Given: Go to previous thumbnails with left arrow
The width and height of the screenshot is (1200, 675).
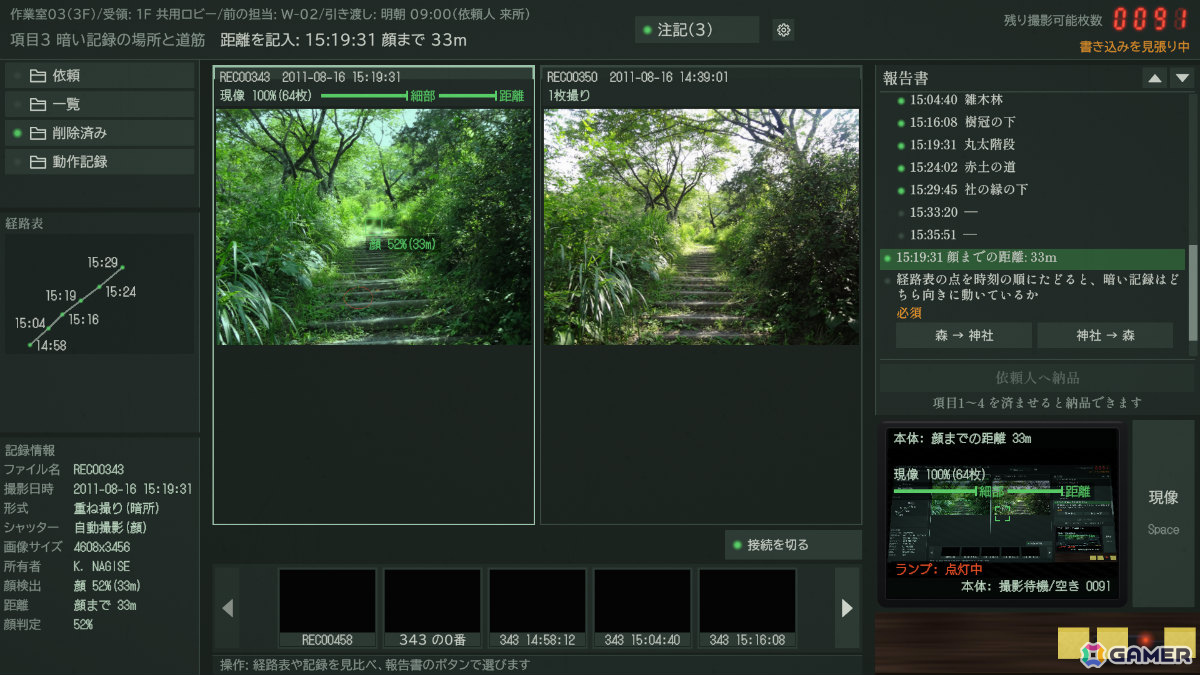Looking at the screenshot, I should pyautogui.click(x=227, y=608).
